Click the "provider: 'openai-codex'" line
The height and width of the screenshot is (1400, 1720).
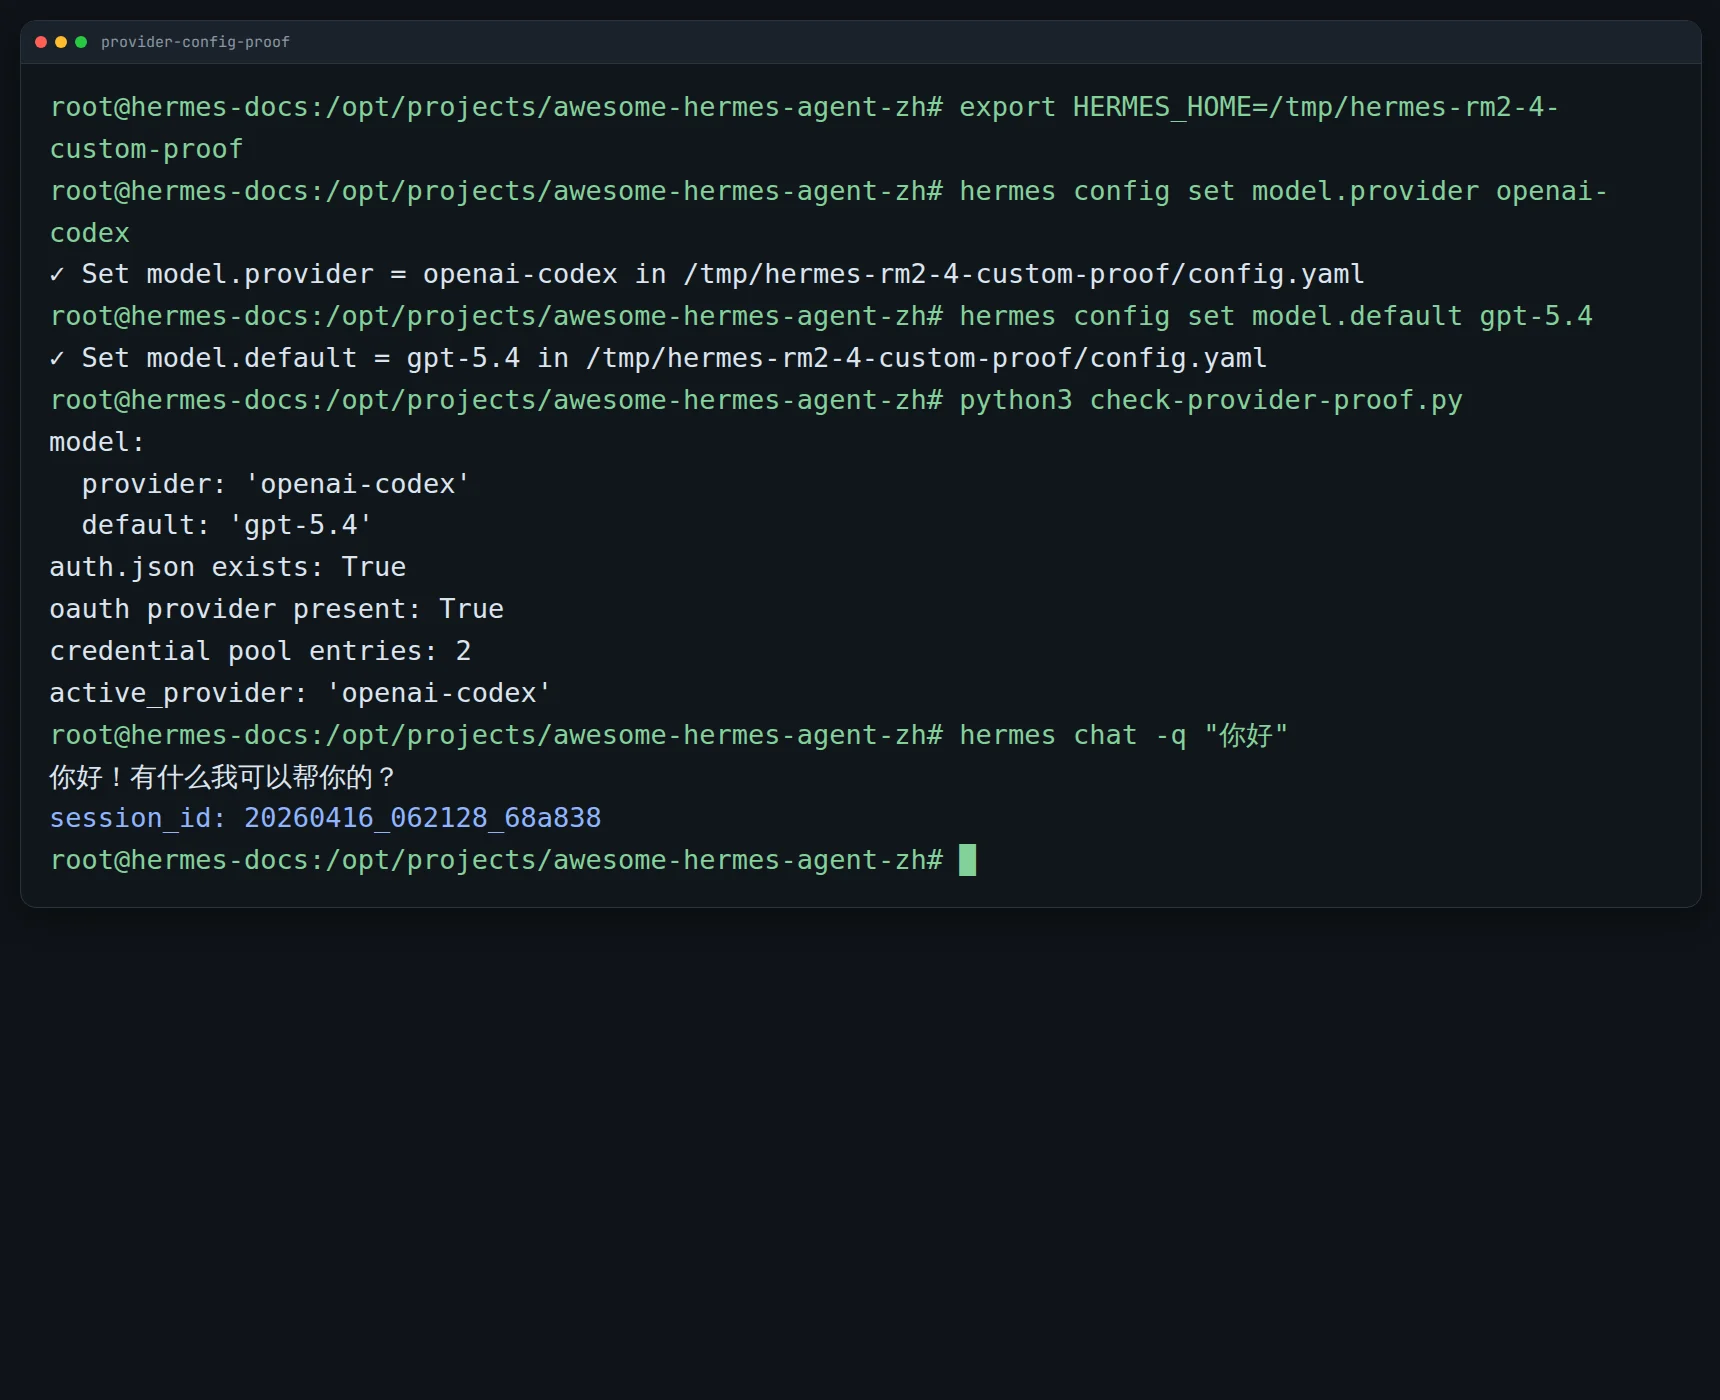(x=276, y=484)
